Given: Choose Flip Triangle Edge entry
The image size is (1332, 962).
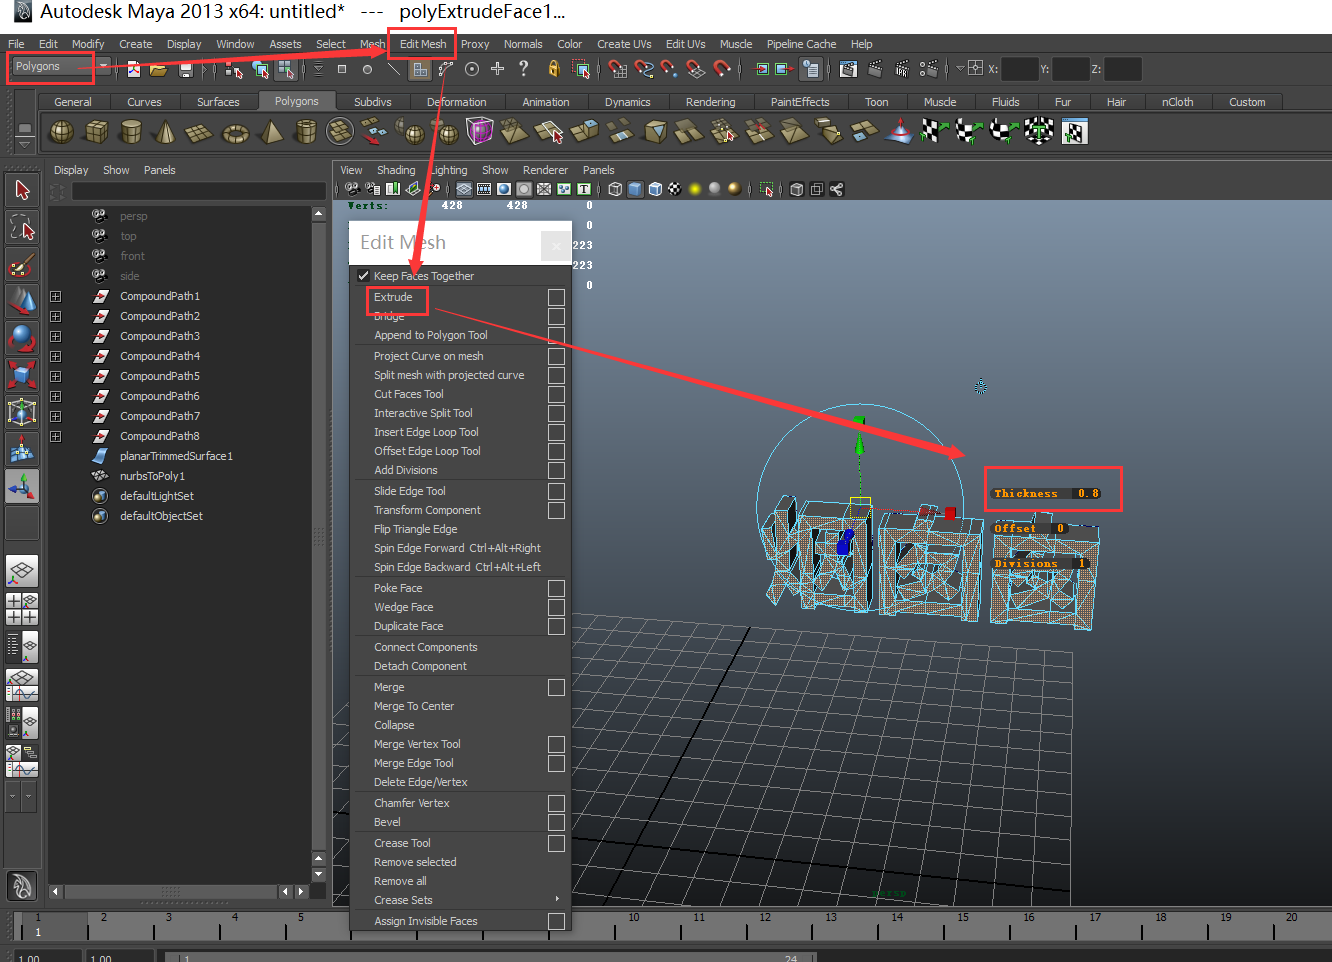Looking at the screenshot, I should tap(416, 529).
